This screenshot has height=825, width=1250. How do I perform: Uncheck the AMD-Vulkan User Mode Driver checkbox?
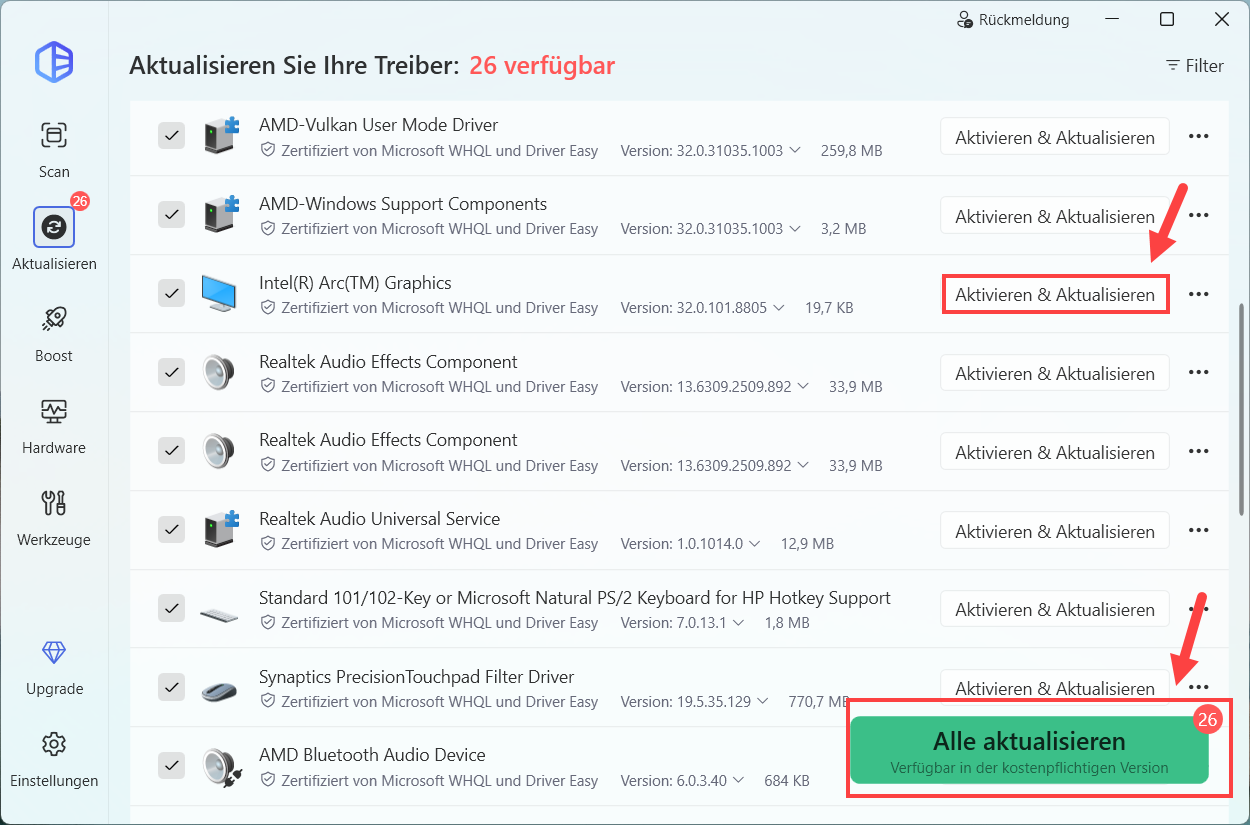tap(172, 136)
